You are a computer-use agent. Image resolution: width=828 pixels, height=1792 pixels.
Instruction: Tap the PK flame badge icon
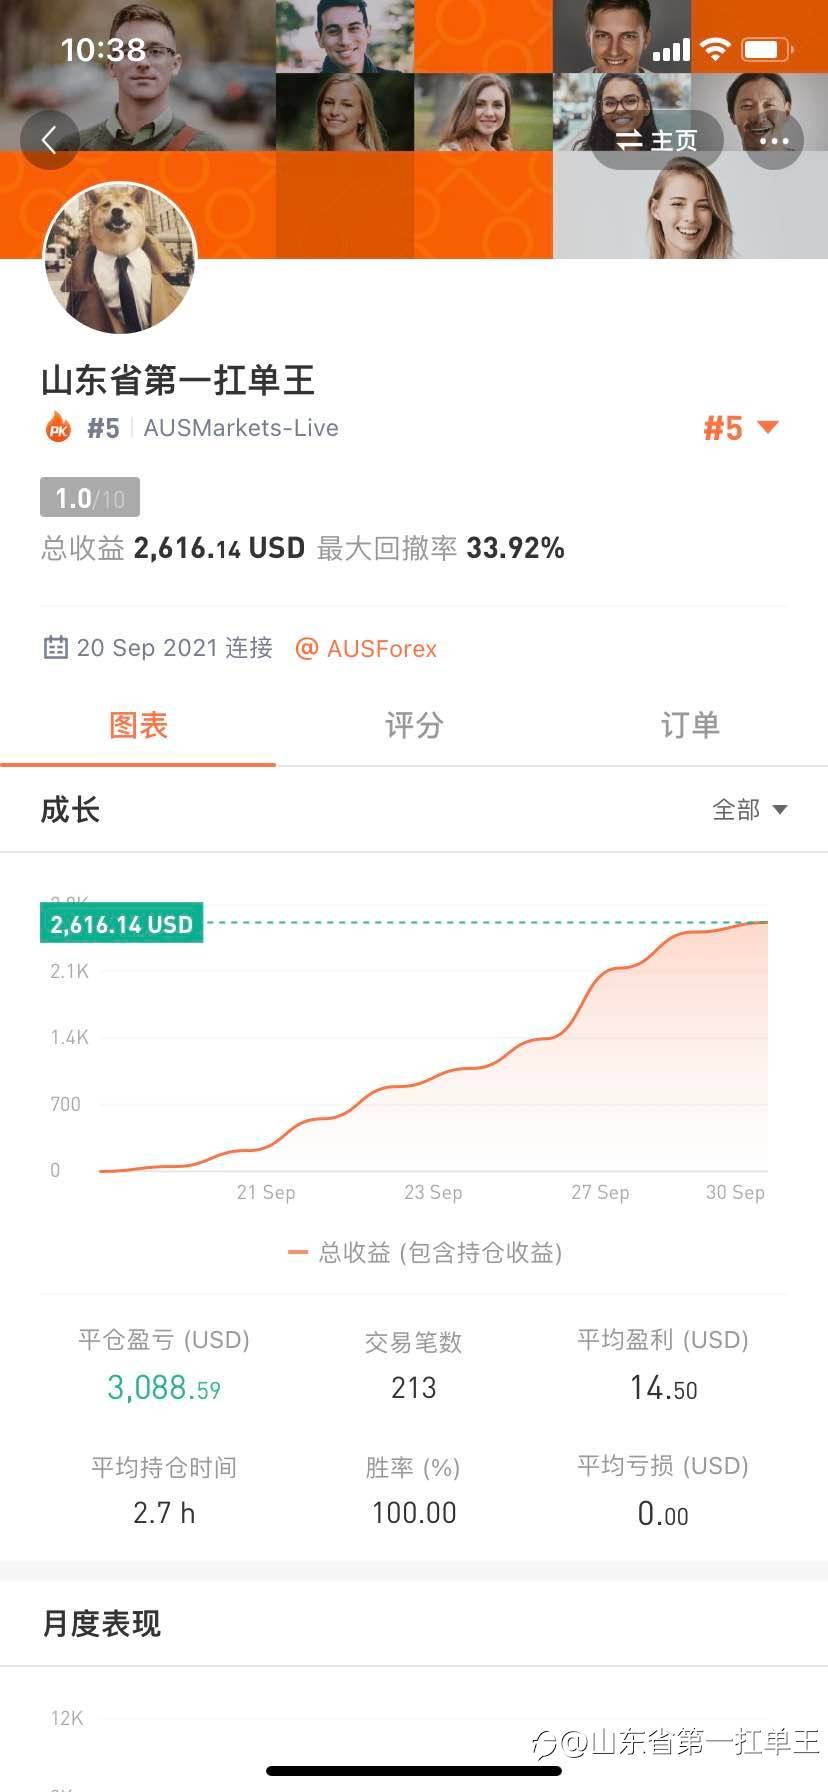click(x=58, y=428)
